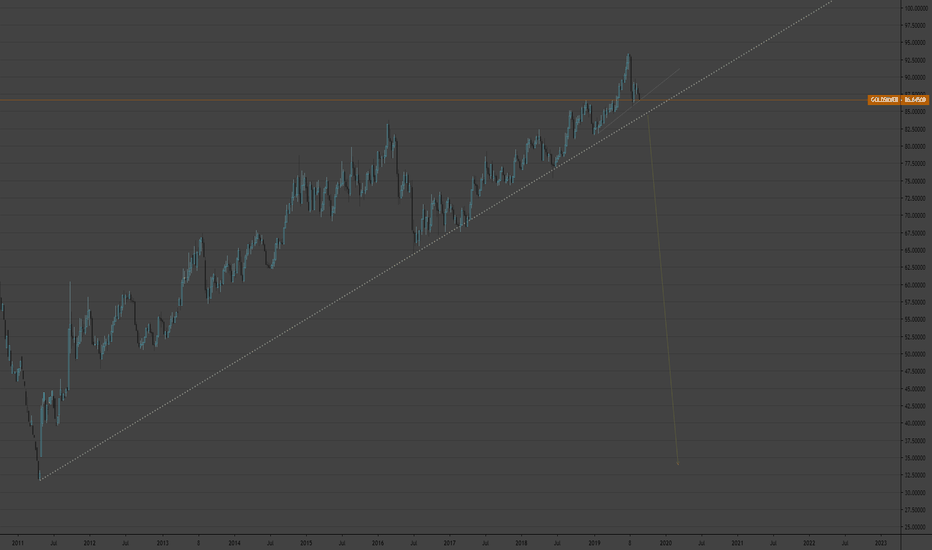Click the 2021 label on time axis

coord(738,543)
